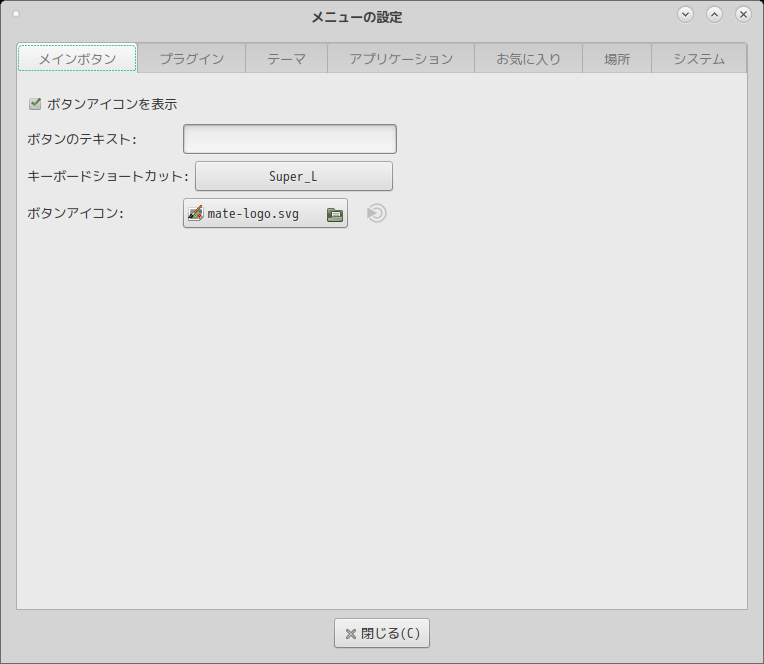This screenshot has height=664, width=764.
Task: Open the テーマ tab
Action: point(286,58)
